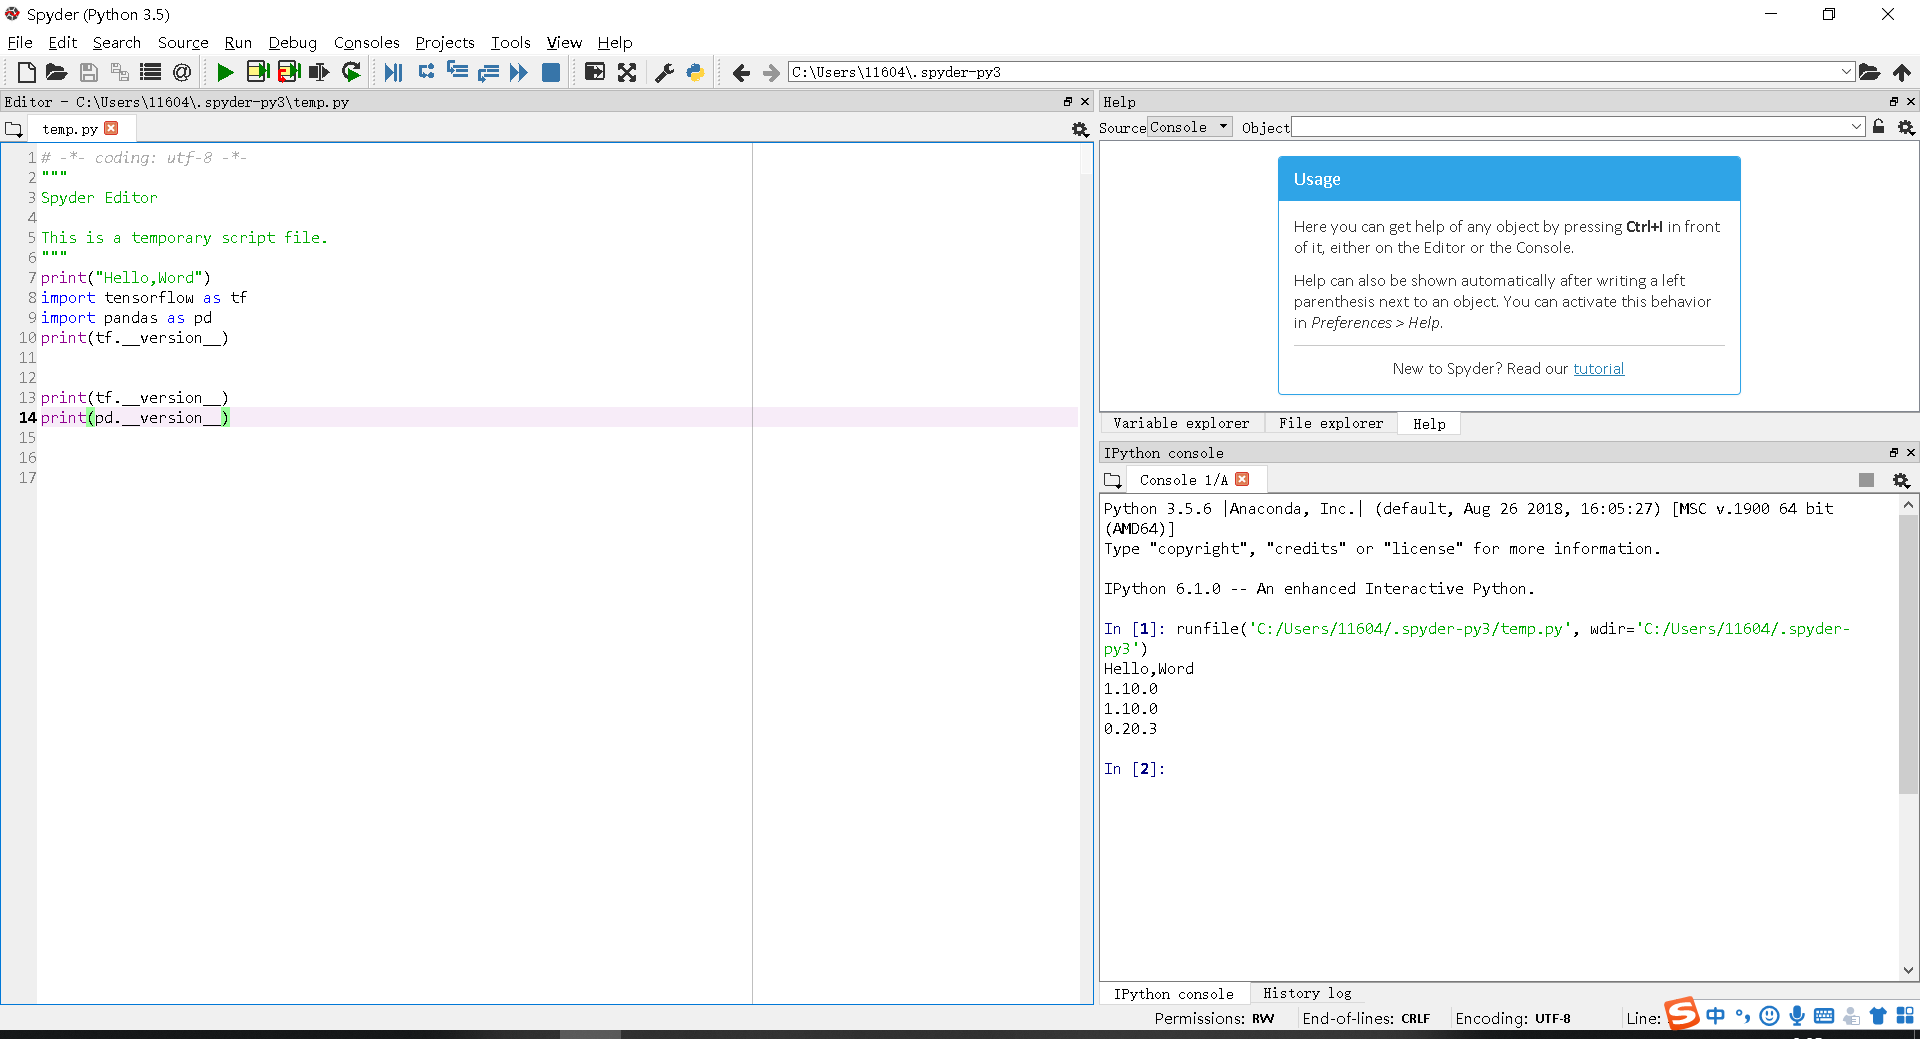Click the Sogou microphone voice input icon
The height and width of the screenshot is (1039, 1920).
point(1797,1016)
